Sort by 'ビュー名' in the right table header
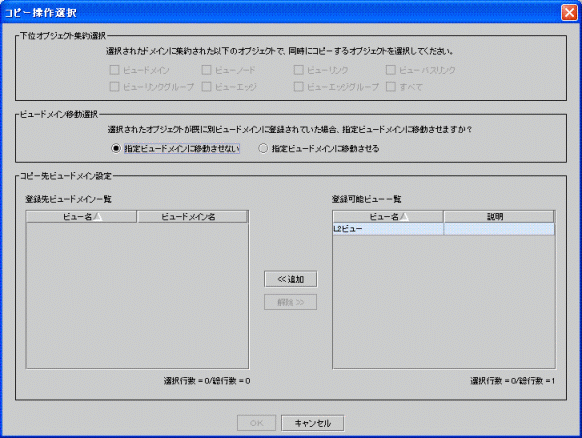 (388, 217)
